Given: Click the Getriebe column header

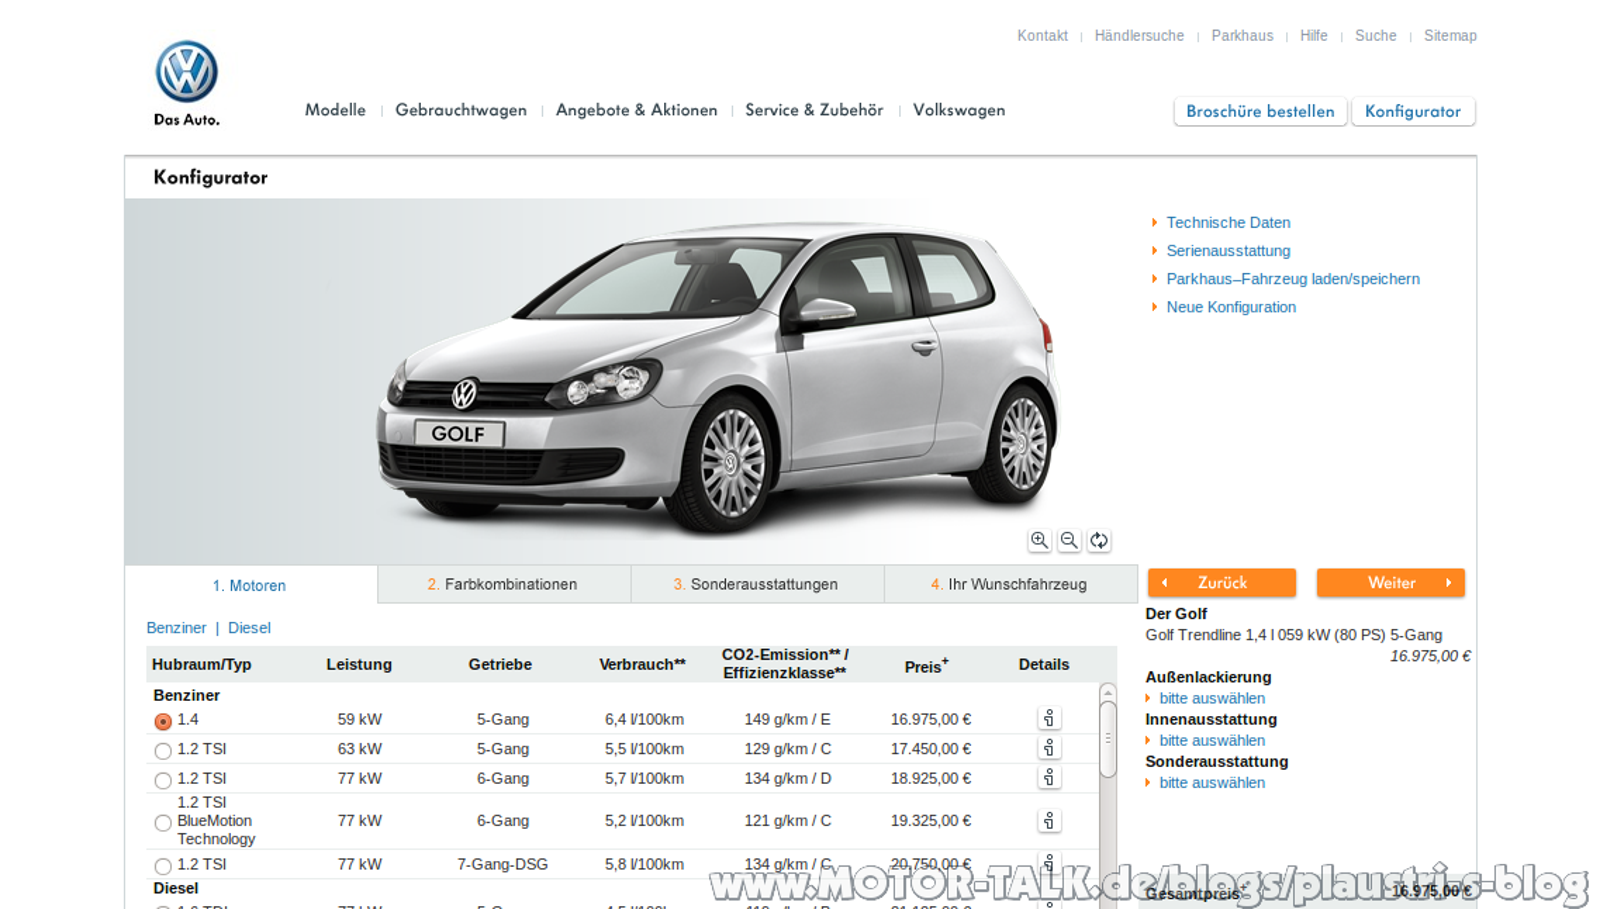Looking at the screenshot, I should (x=500, y=664).
